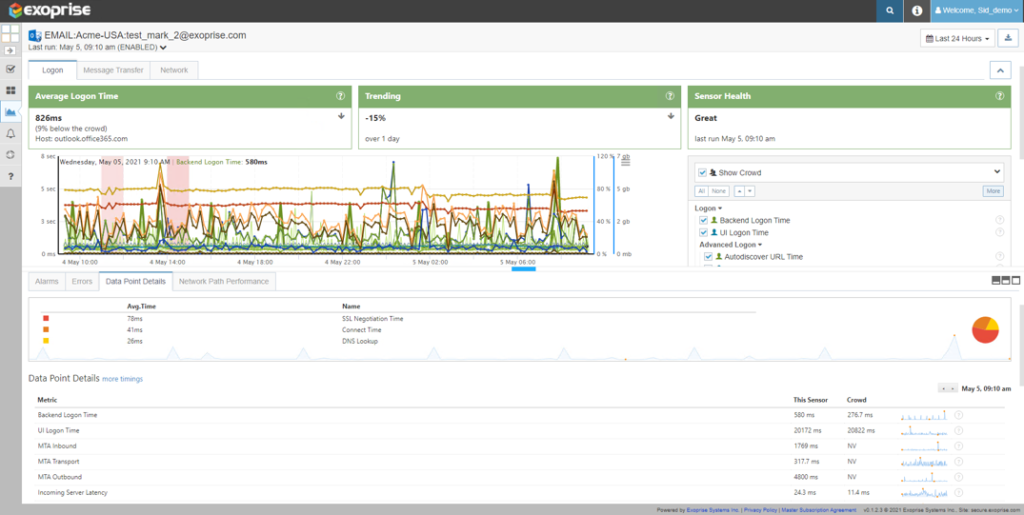
Task: Expand sidebar with the arrow button
Action: pos(10,50)
